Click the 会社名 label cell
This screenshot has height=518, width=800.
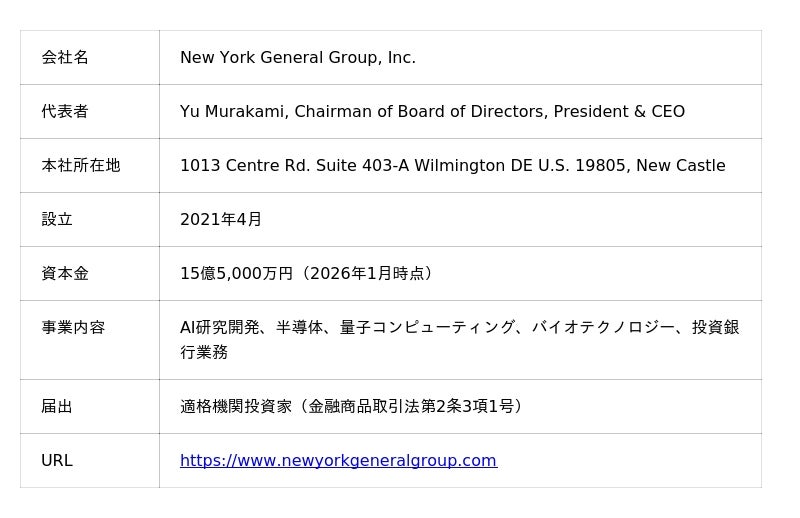coord(65,58)
